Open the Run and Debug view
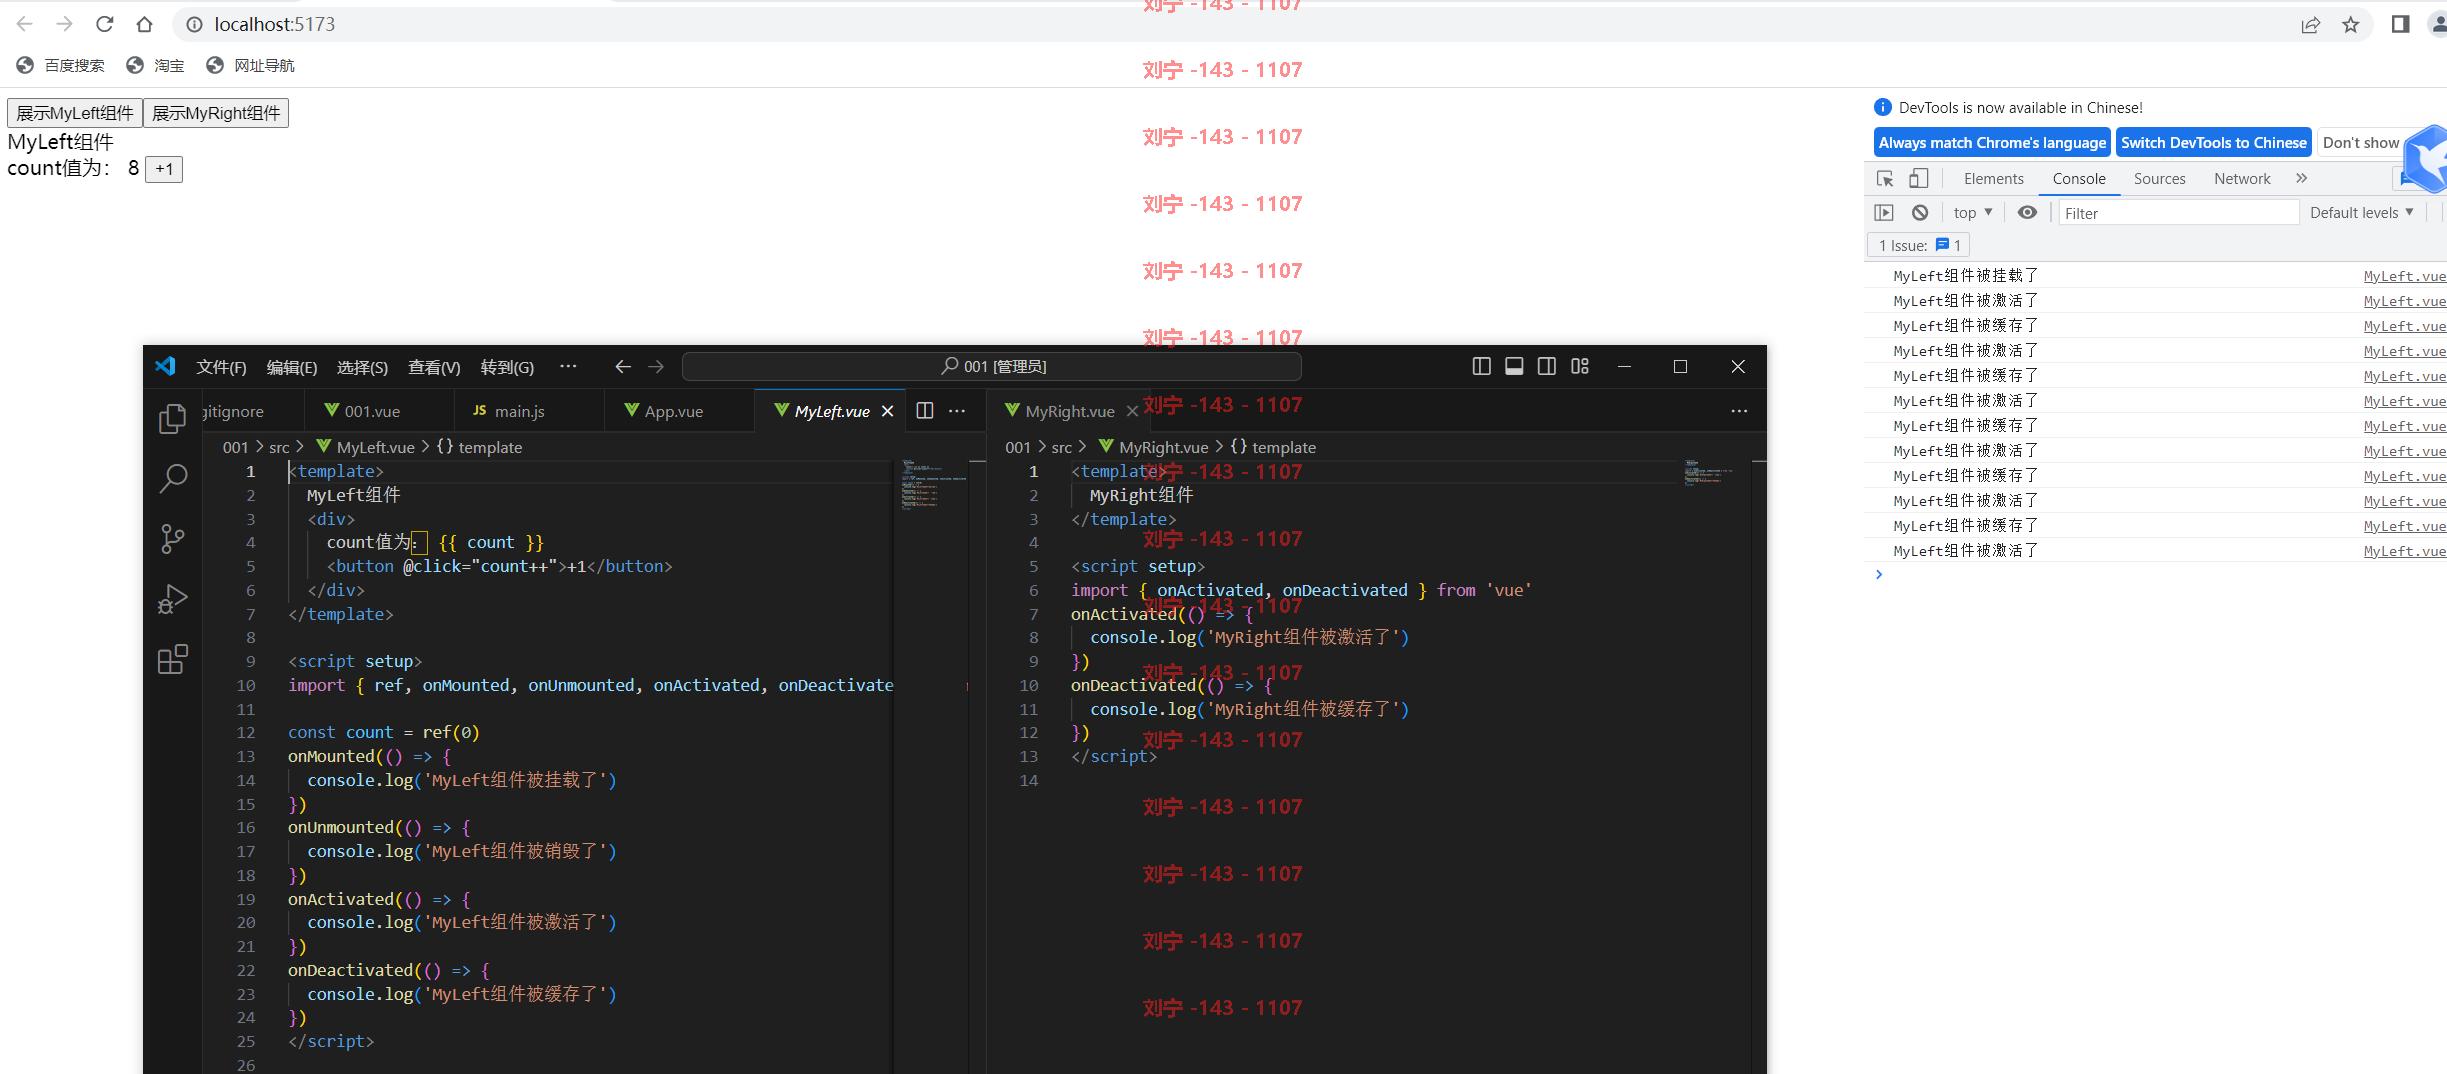Viewport: 2447px width, 1074px height. point(173,599)
